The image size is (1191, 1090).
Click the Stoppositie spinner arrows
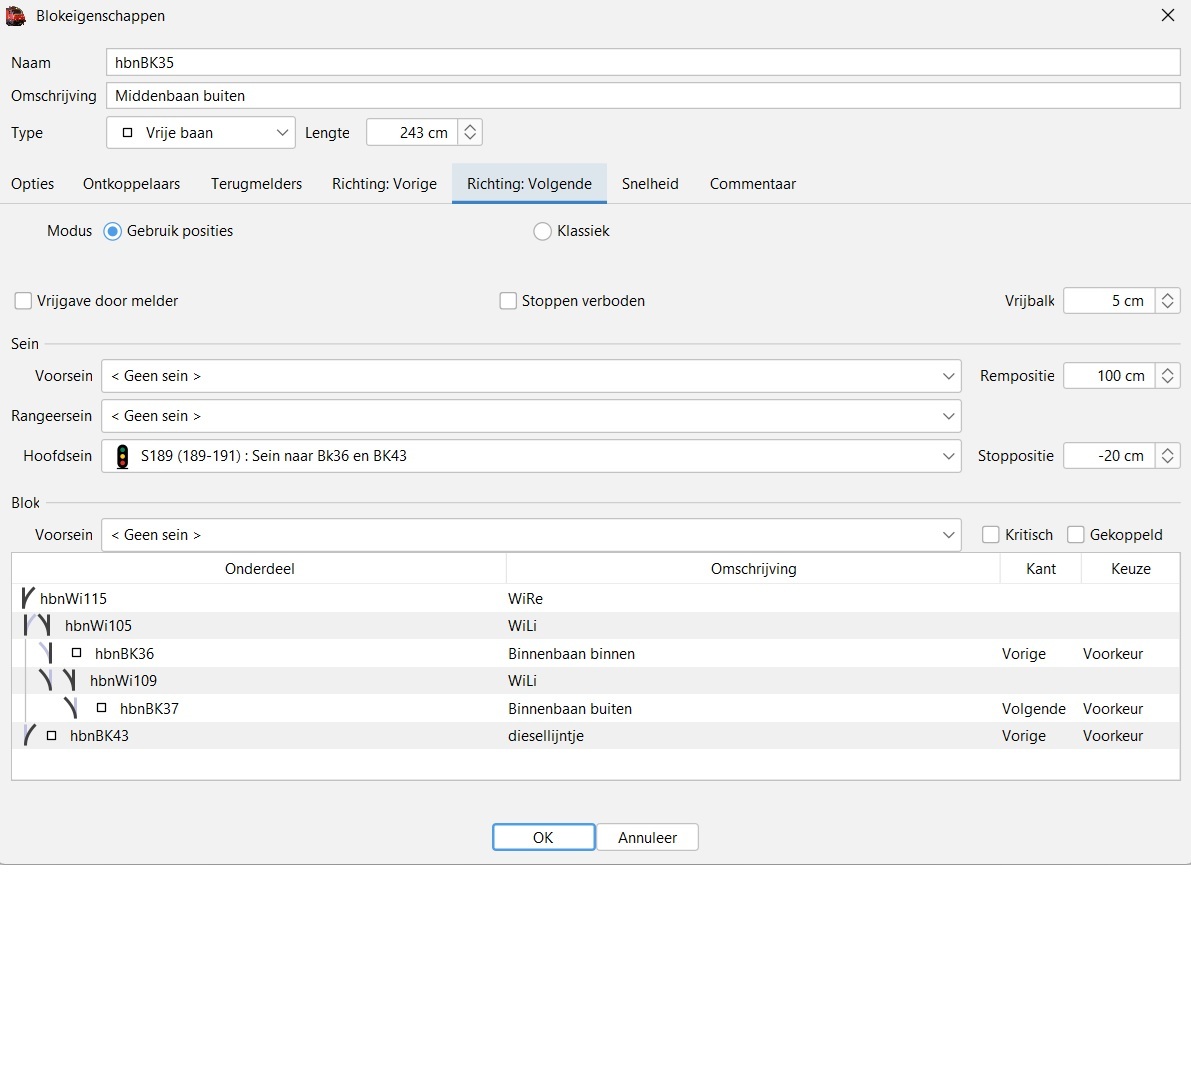click(1167, 456)
